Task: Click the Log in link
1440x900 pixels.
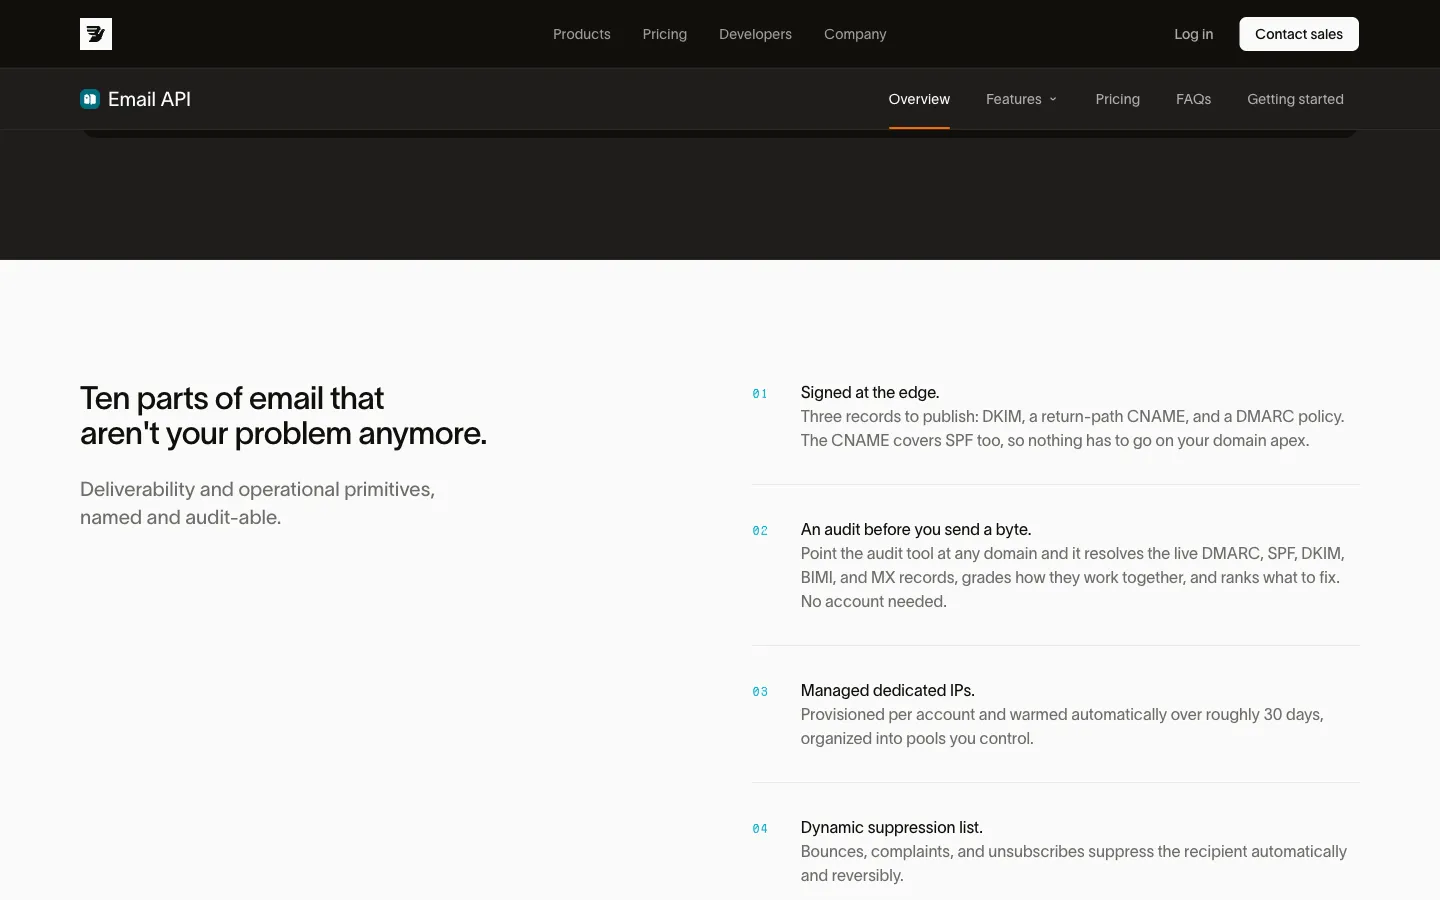Action: click(1194, 34)
